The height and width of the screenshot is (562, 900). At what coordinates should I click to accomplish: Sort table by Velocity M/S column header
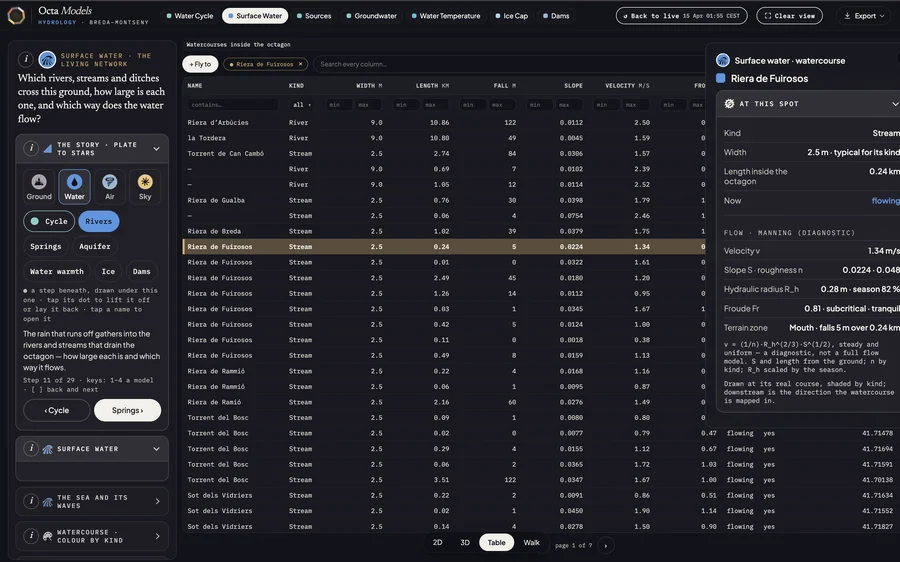click(x=627, y=86)
